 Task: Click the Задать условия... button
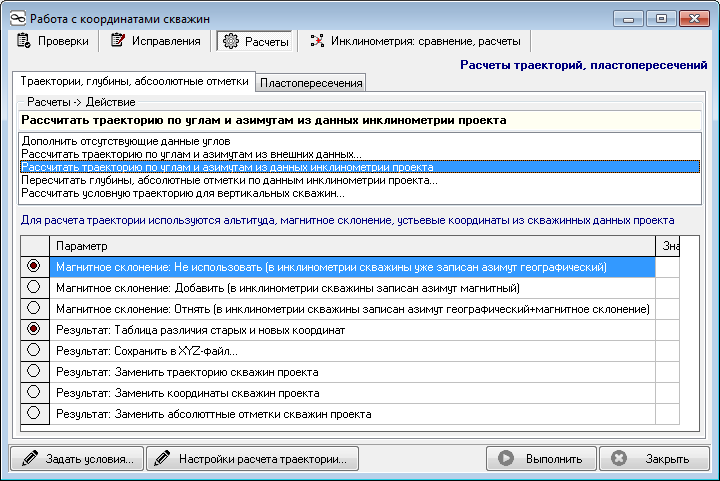tap(77, 459)
